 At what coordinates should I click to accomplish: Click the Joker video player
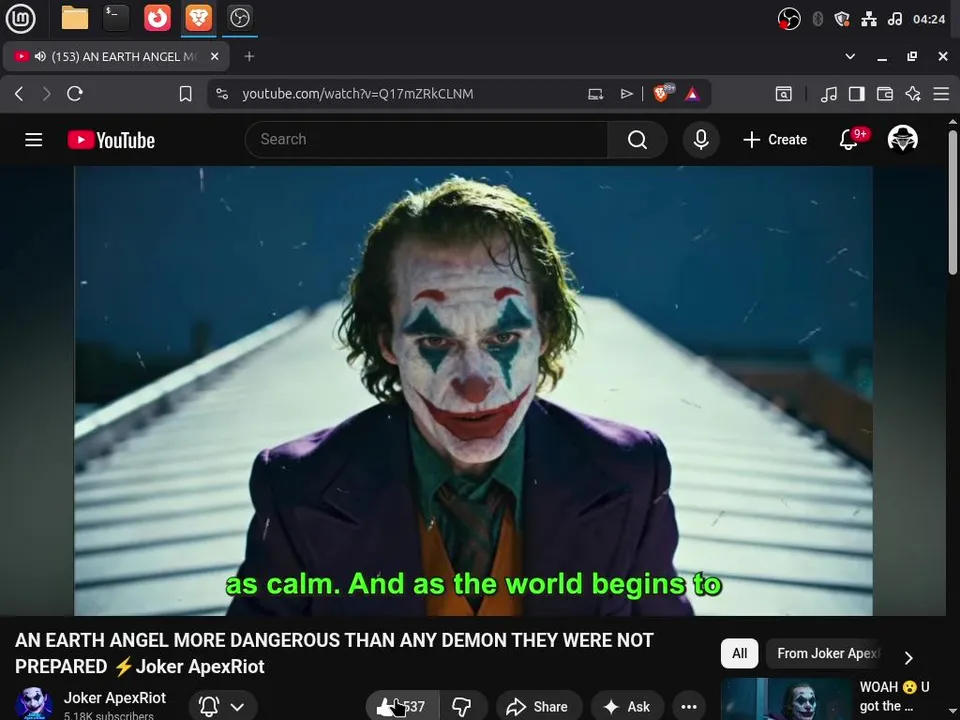[473, 391]
